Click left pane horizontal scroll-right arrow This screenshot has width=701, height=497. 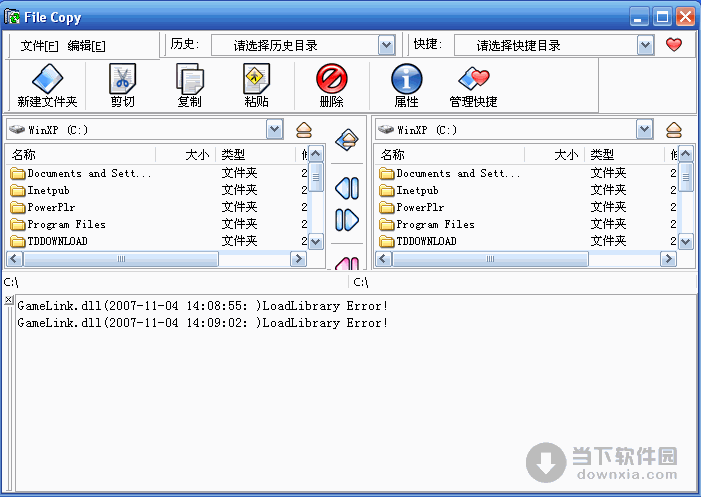(299, 259)
